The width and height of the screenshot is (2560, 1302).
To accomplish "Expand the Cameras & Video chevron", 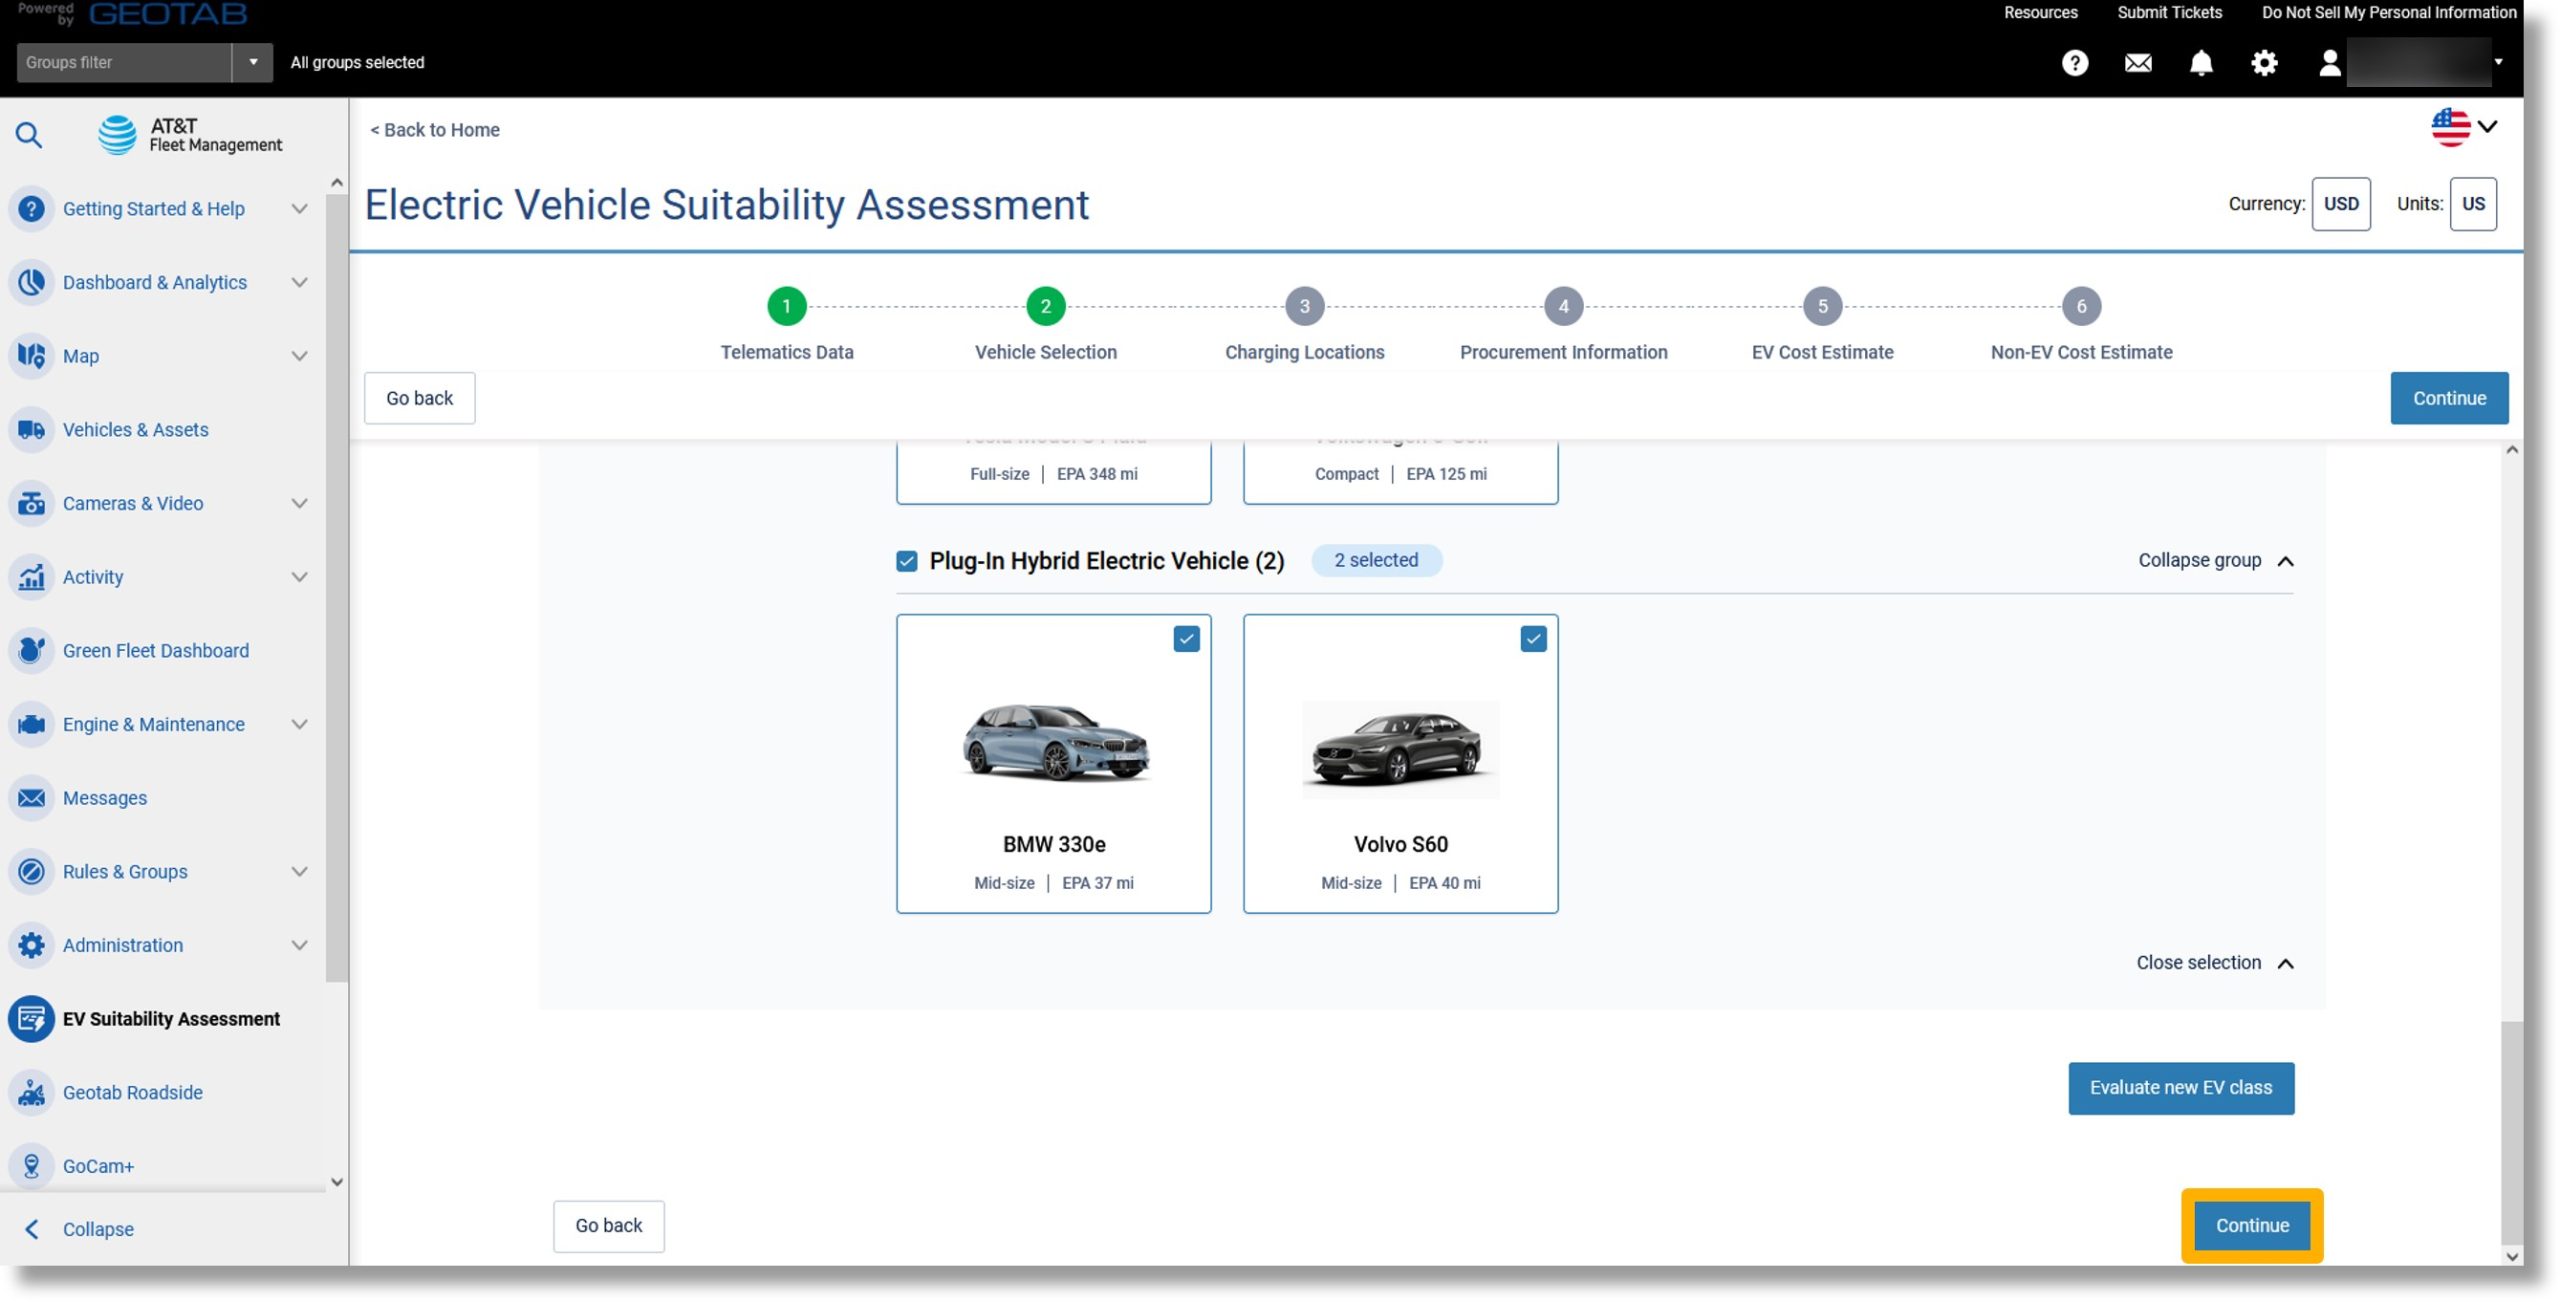I will tap(299, 503).
